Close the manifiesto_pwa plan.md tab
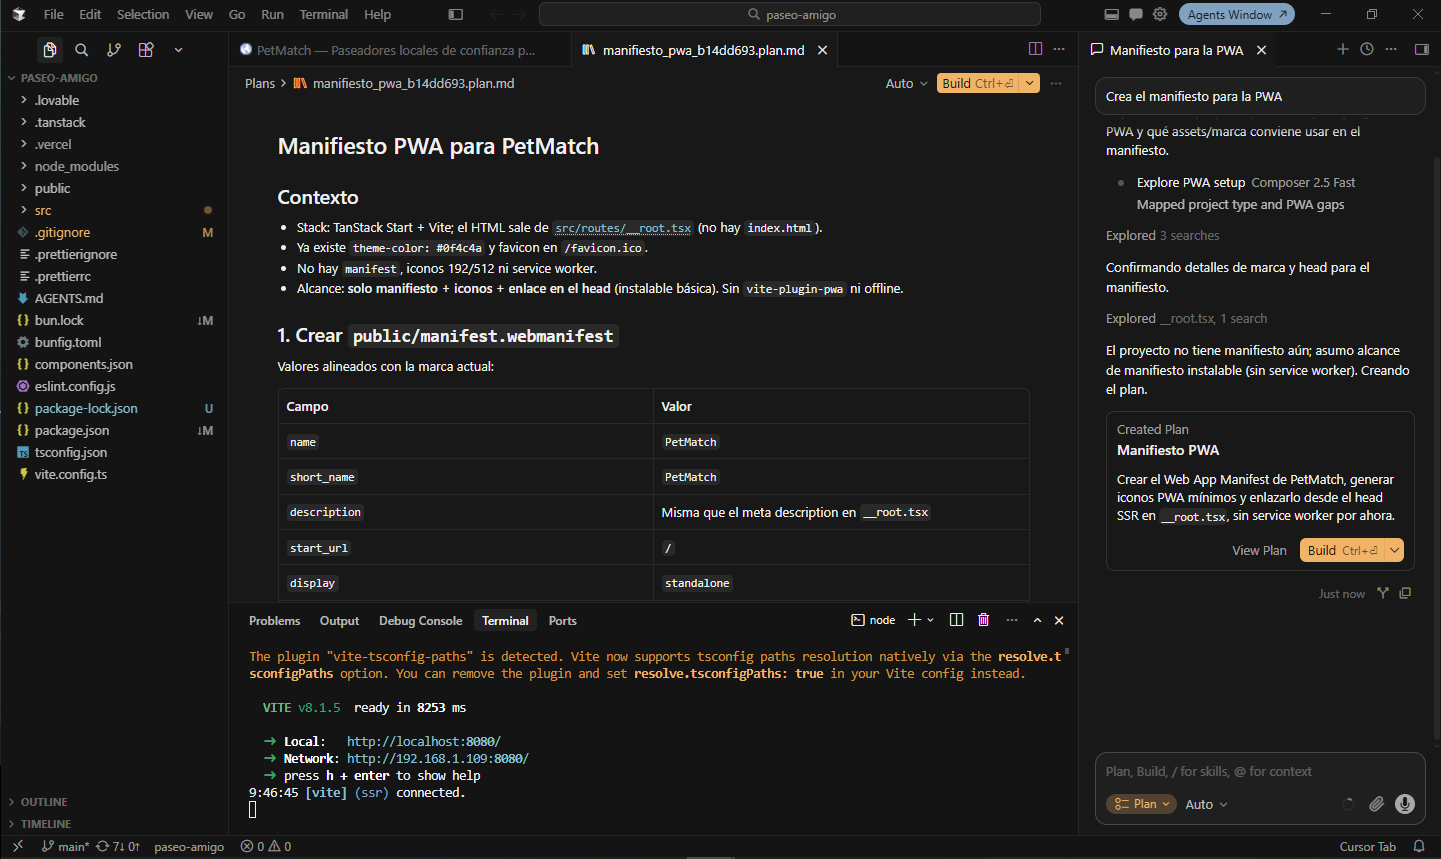The height and width of the screenshot is (859, 1441). point(823,50)
